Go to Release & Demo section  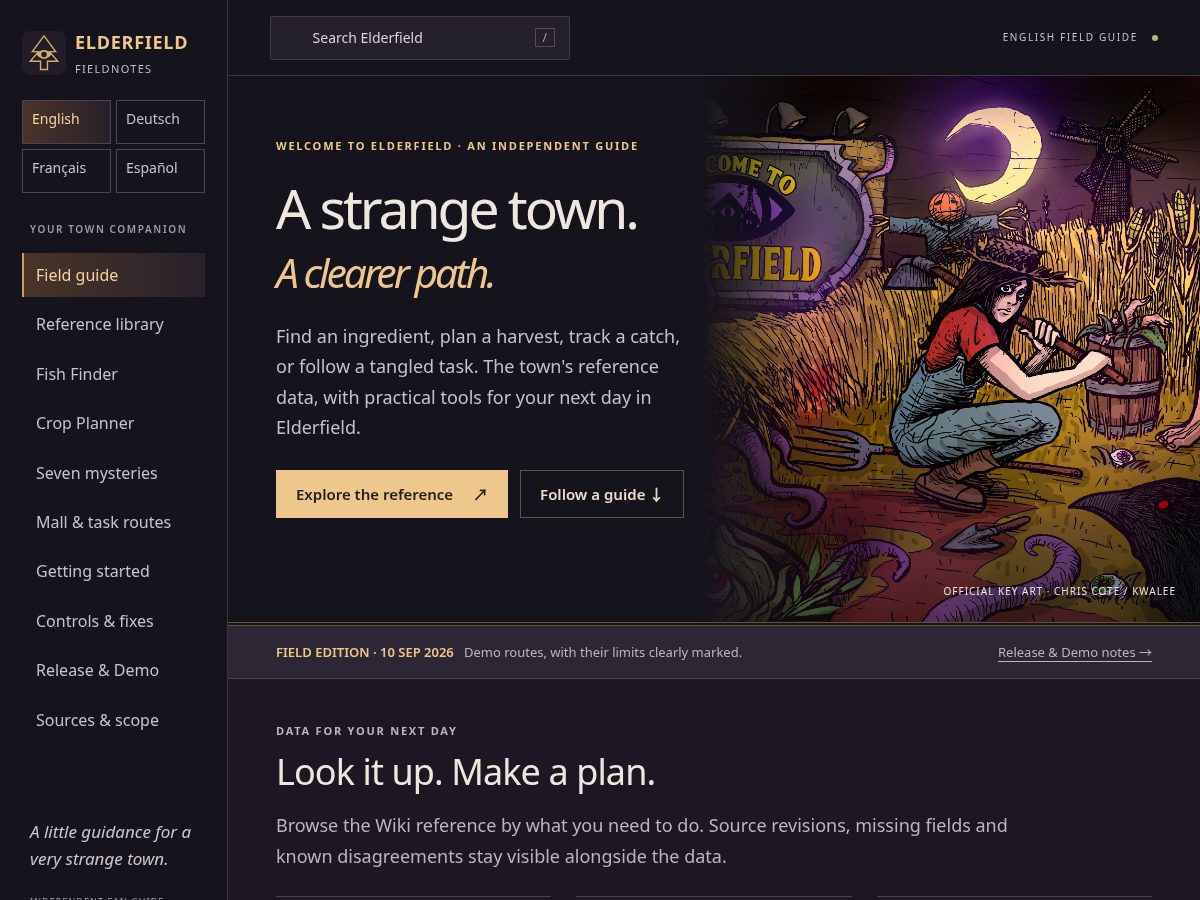113,670
